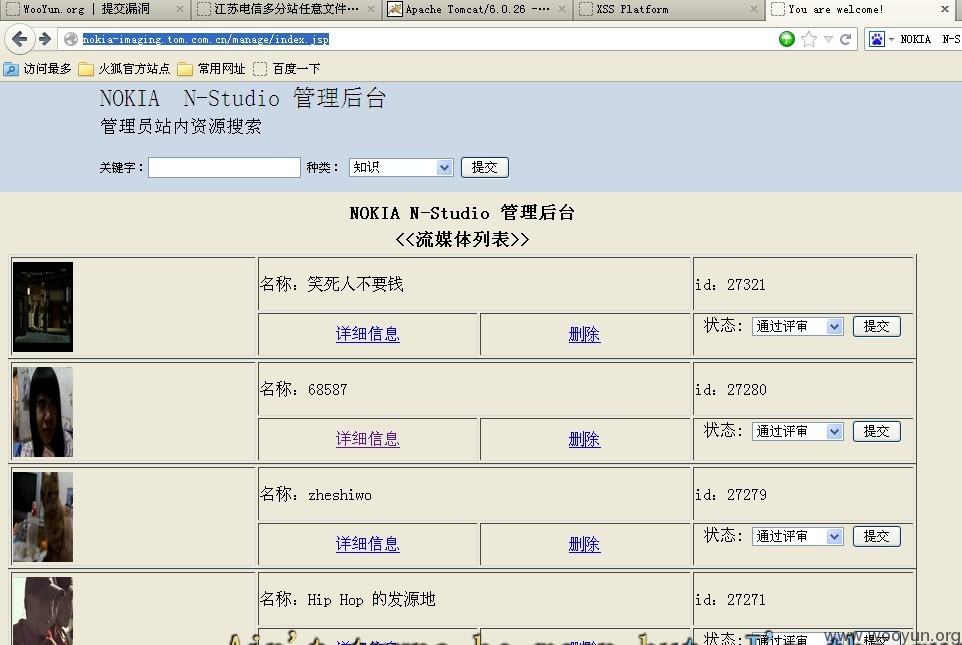Click the green up-arrow icon in address bar
Image resolution: width=962 pixels, height=645 pixels.
point(787,39)
